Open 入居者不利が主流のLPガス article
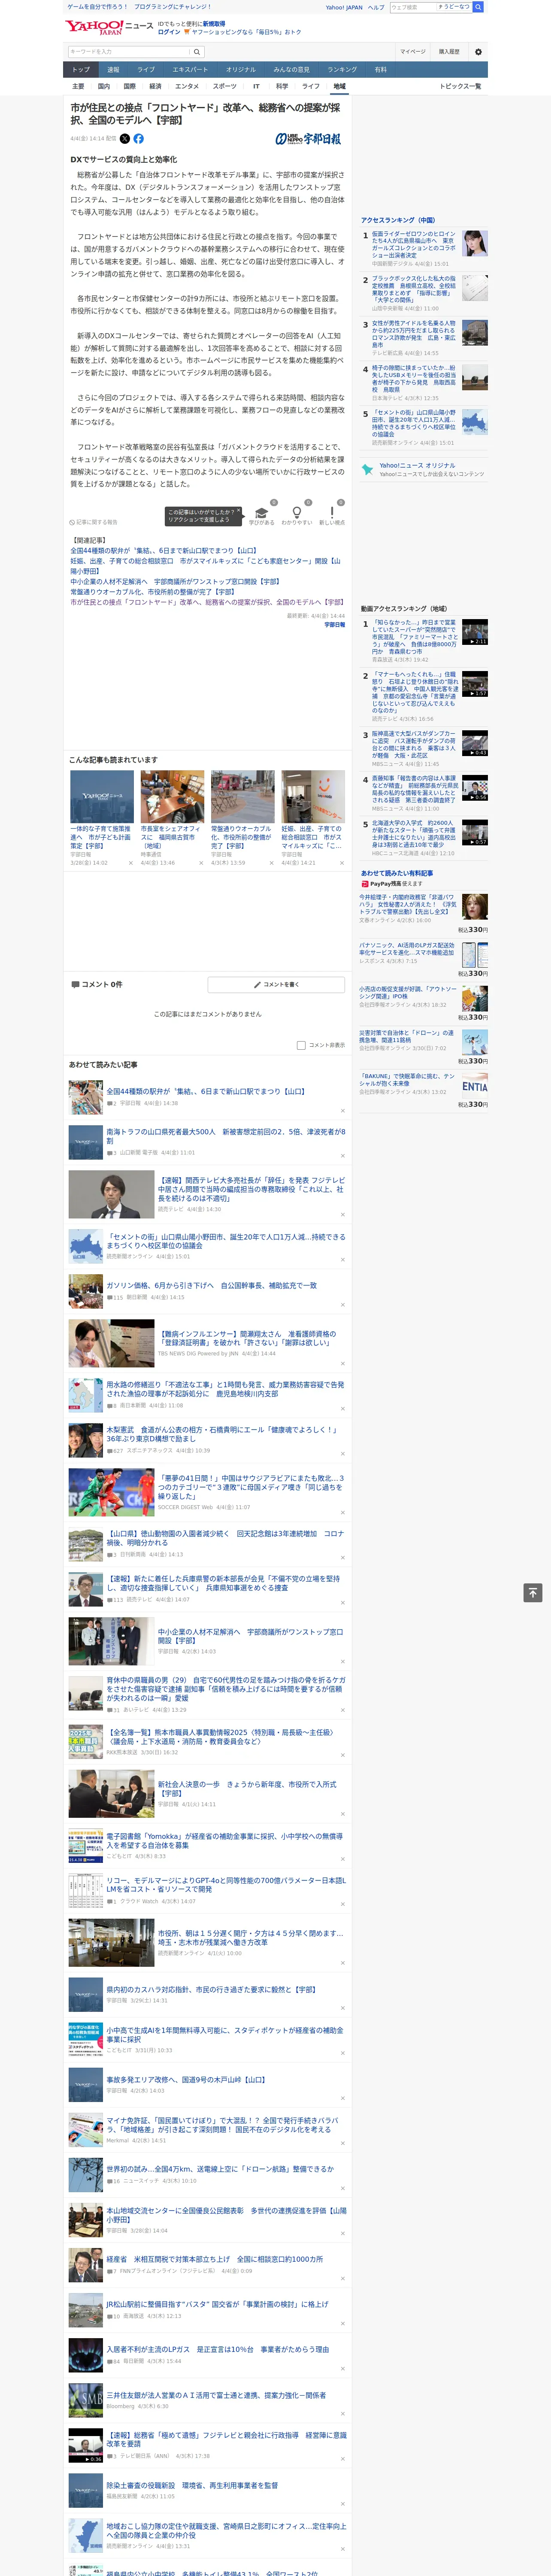The image size is (551, 2576). click(218, 2350)
